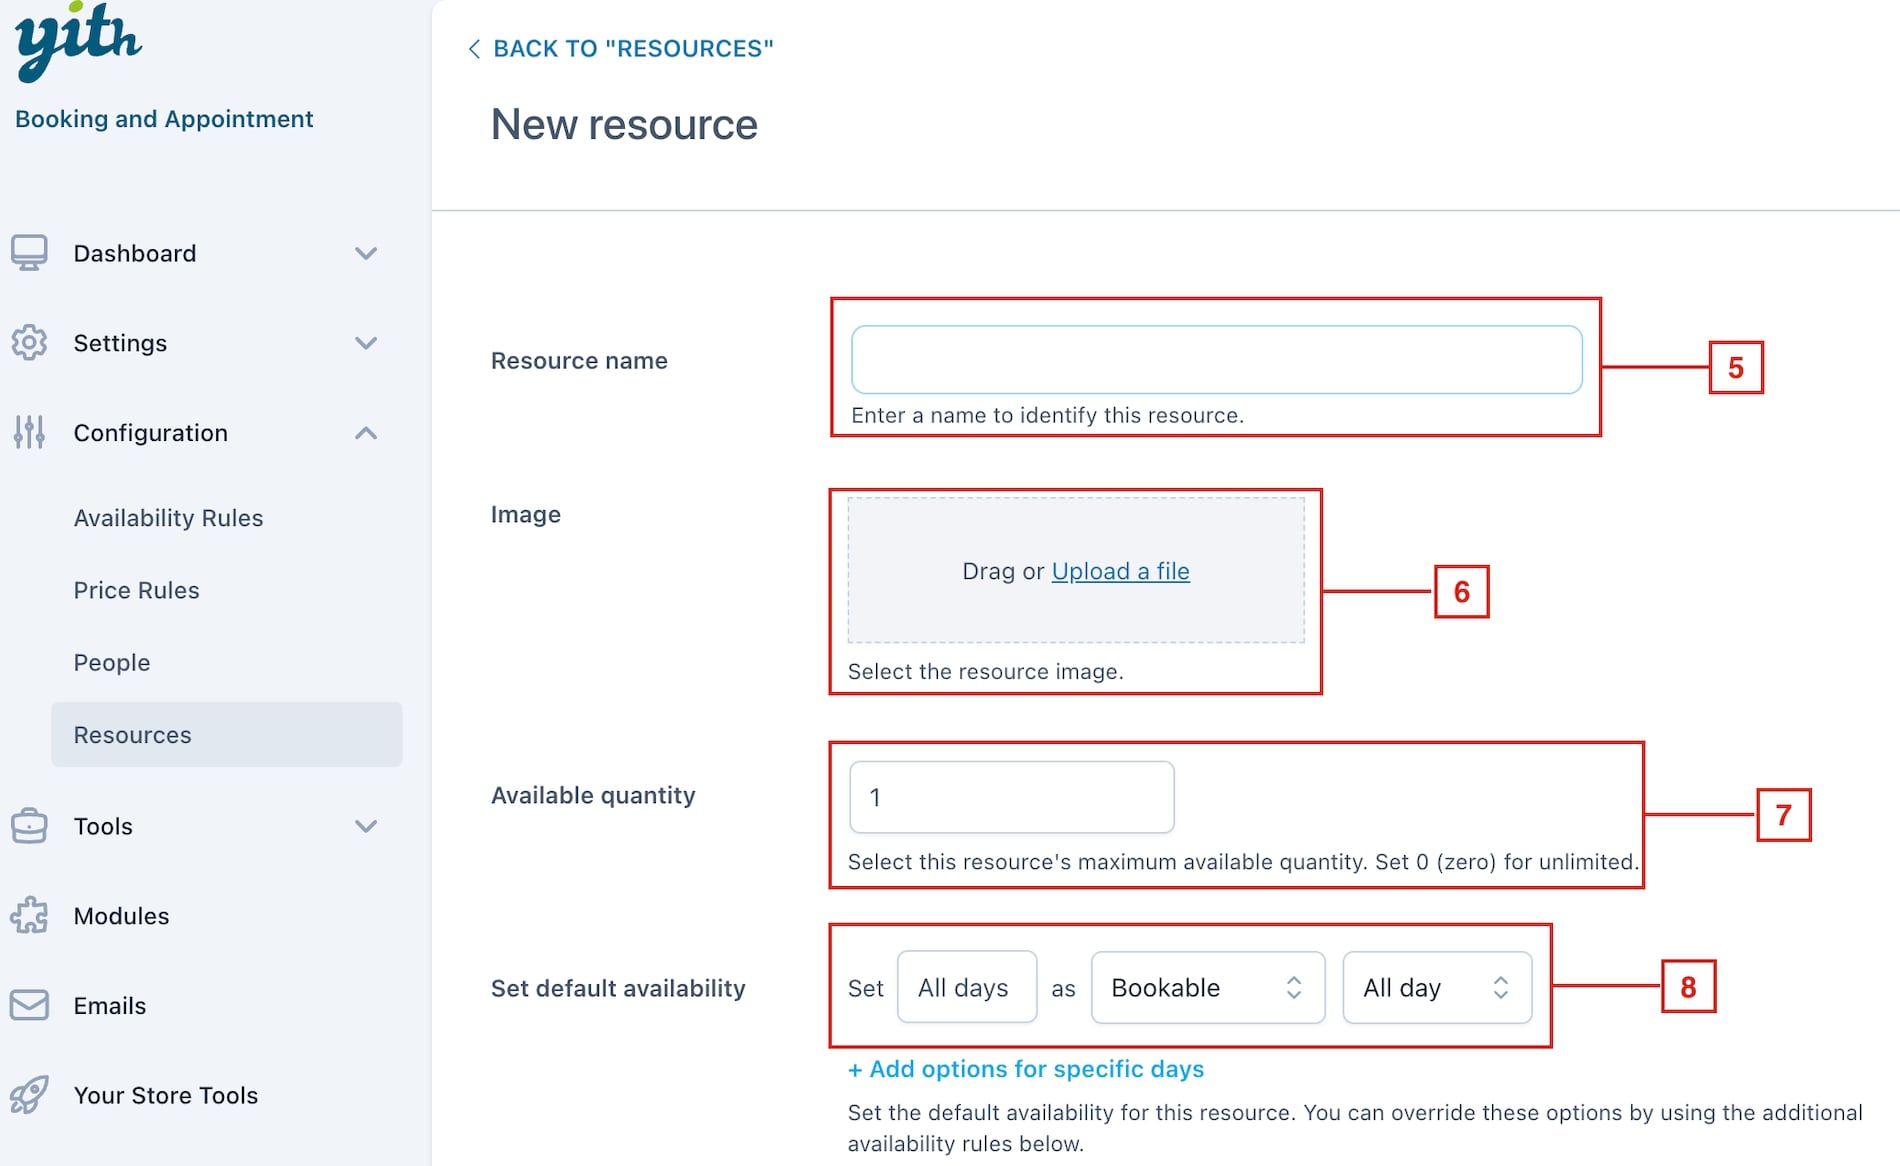The height and width of the screenshot is (1166, 1900).
Task: Open Availability Rules submenu item
Action: point(168,518)
